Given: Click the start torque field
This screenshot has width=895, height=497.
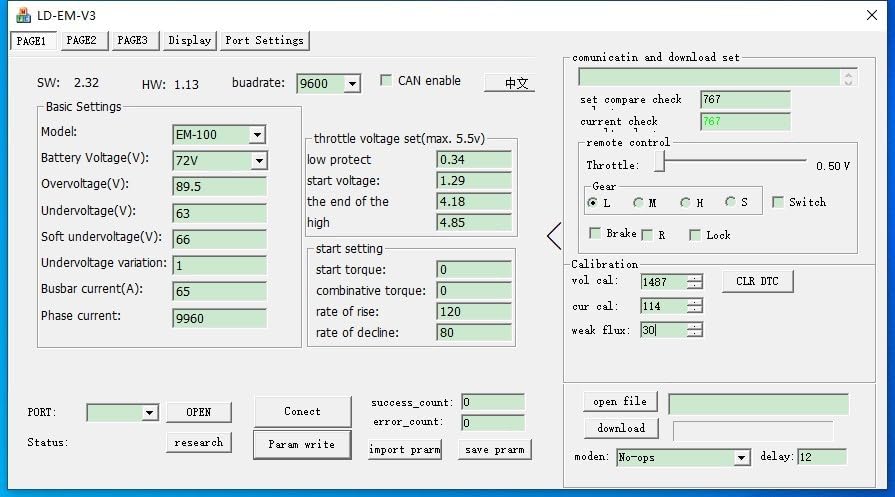Looking at the screenshot, I should click(x=474, y=269).
